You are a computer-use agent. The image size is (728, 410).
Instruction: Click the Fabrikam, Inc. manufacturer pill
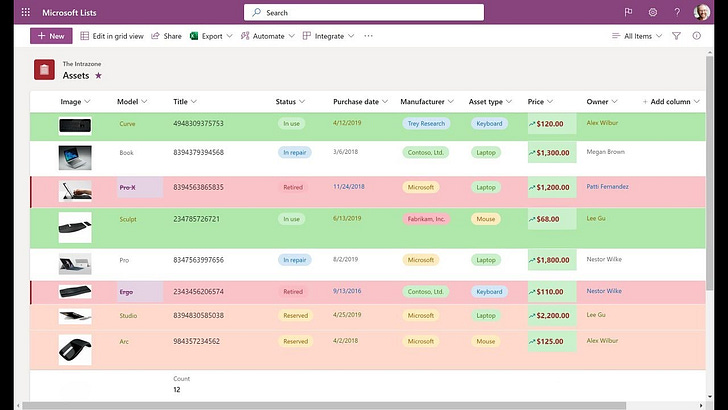426,219
